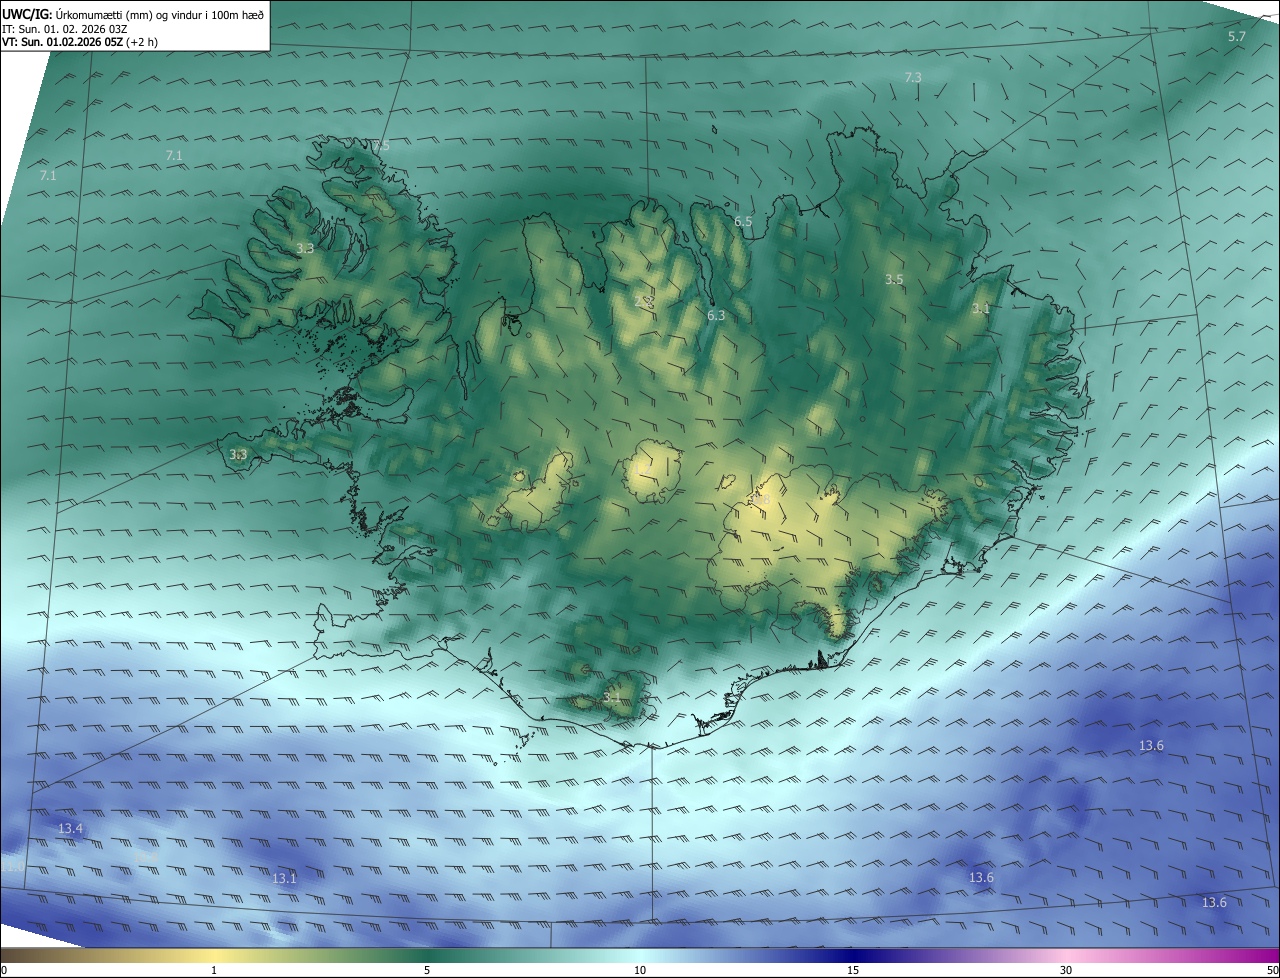Click the 7.3 value label on the map
This screenshot has height=978, width=1280.
point(913,77)
